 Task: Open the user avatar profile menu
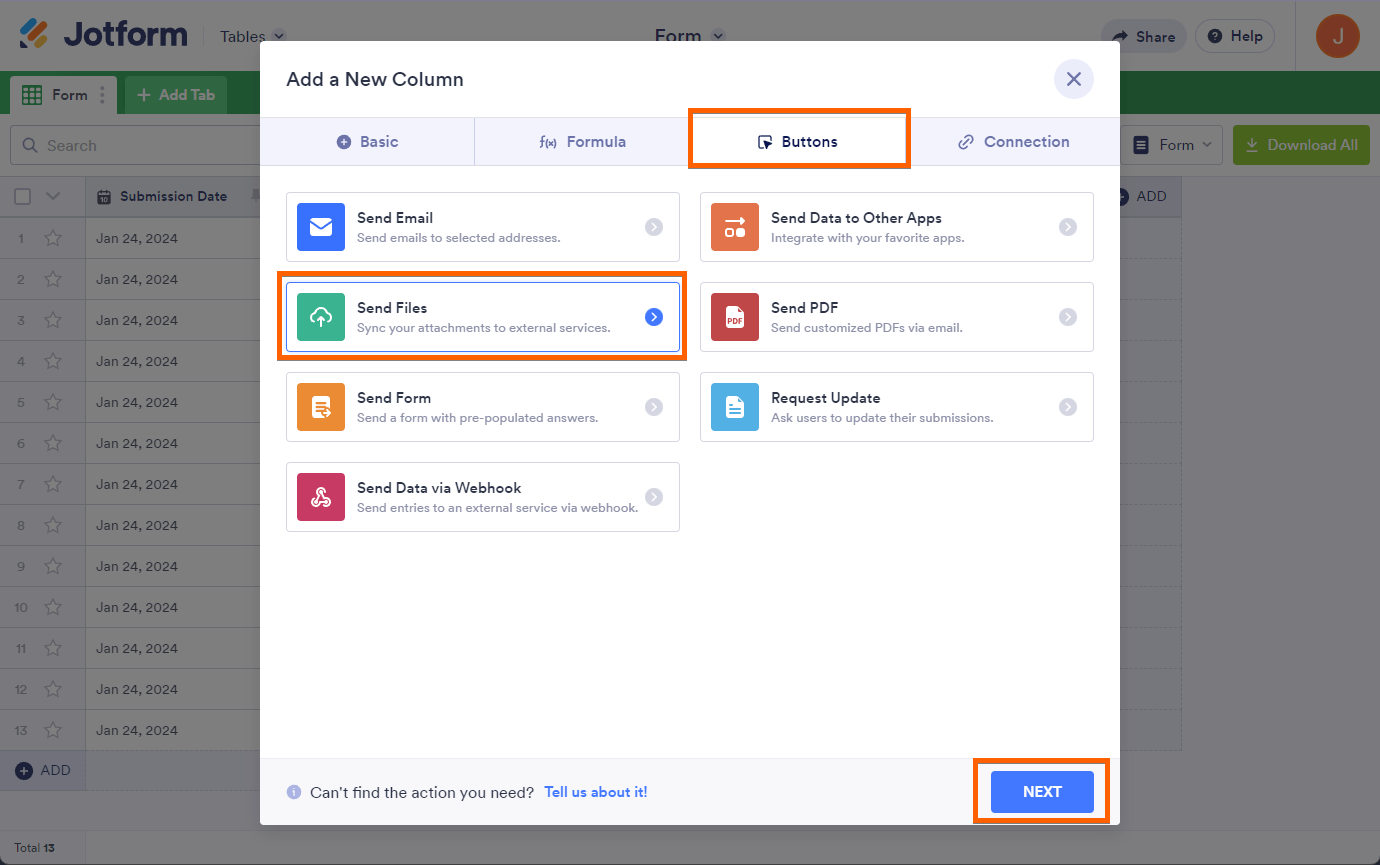point(1337,36)
